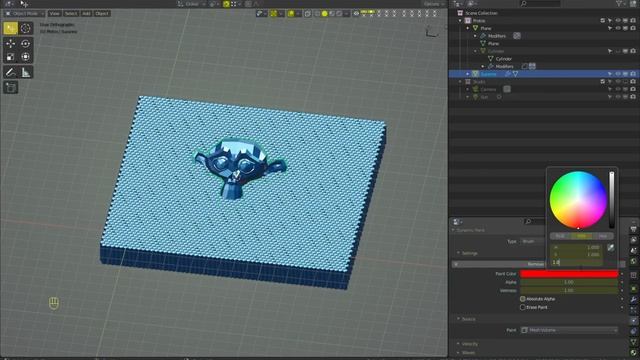The image size is (640, 360).
Task: Click the brightness value slider beside color wheel
Action: [611, 200]
